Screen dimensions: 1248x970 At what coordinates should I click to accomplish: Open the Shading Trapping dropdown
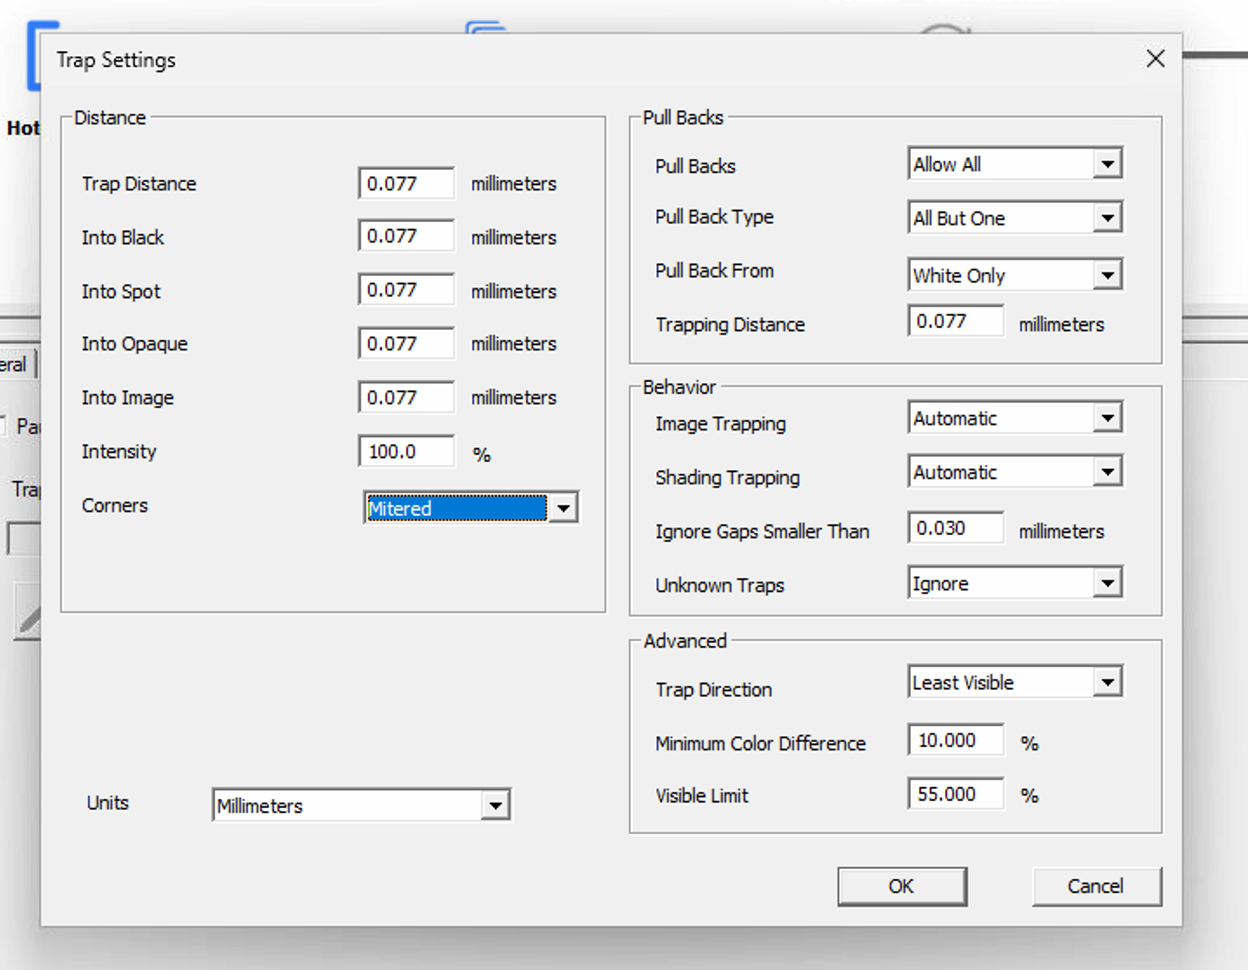tap(1110, 471)
